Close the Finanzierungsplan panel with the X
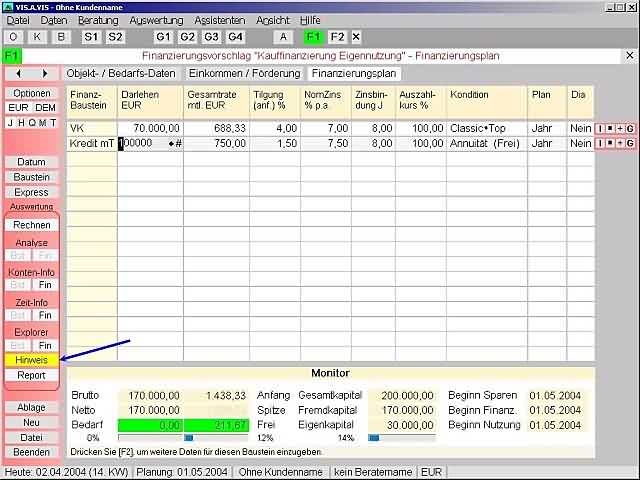This screenshot has height=480, width=640. [x=630, y=56]
